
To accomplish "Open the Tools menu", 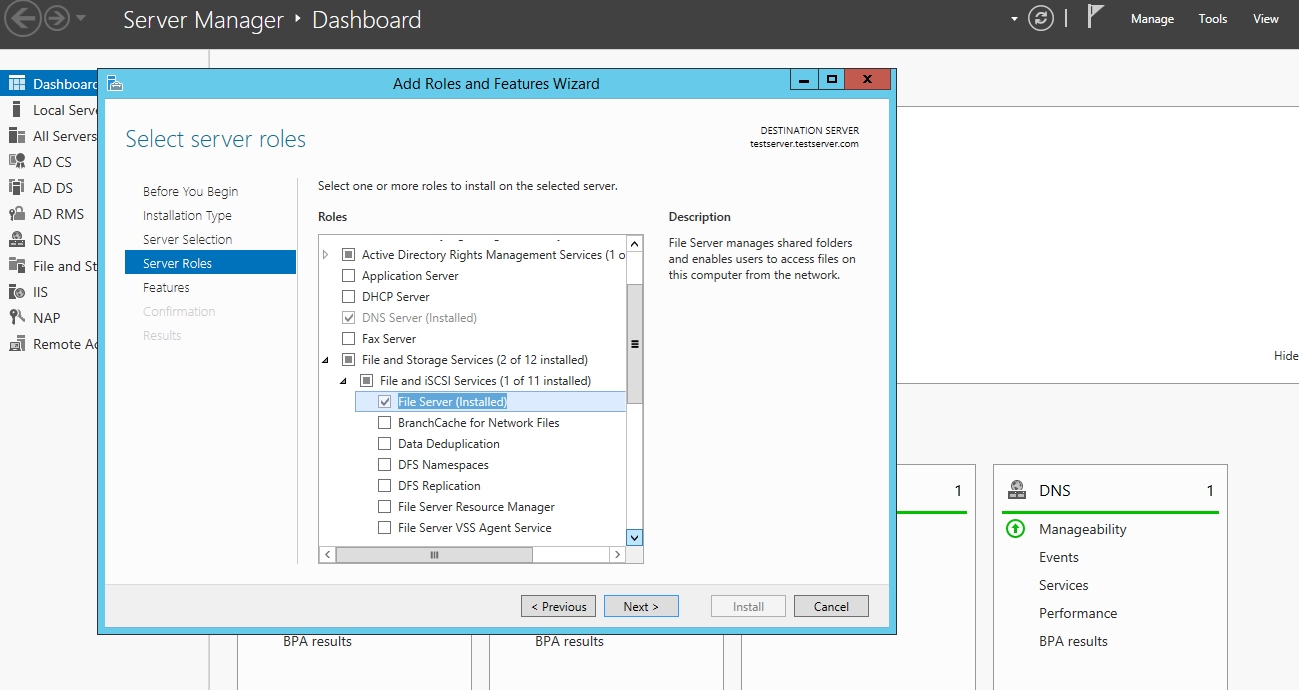I will [1212, 19].
